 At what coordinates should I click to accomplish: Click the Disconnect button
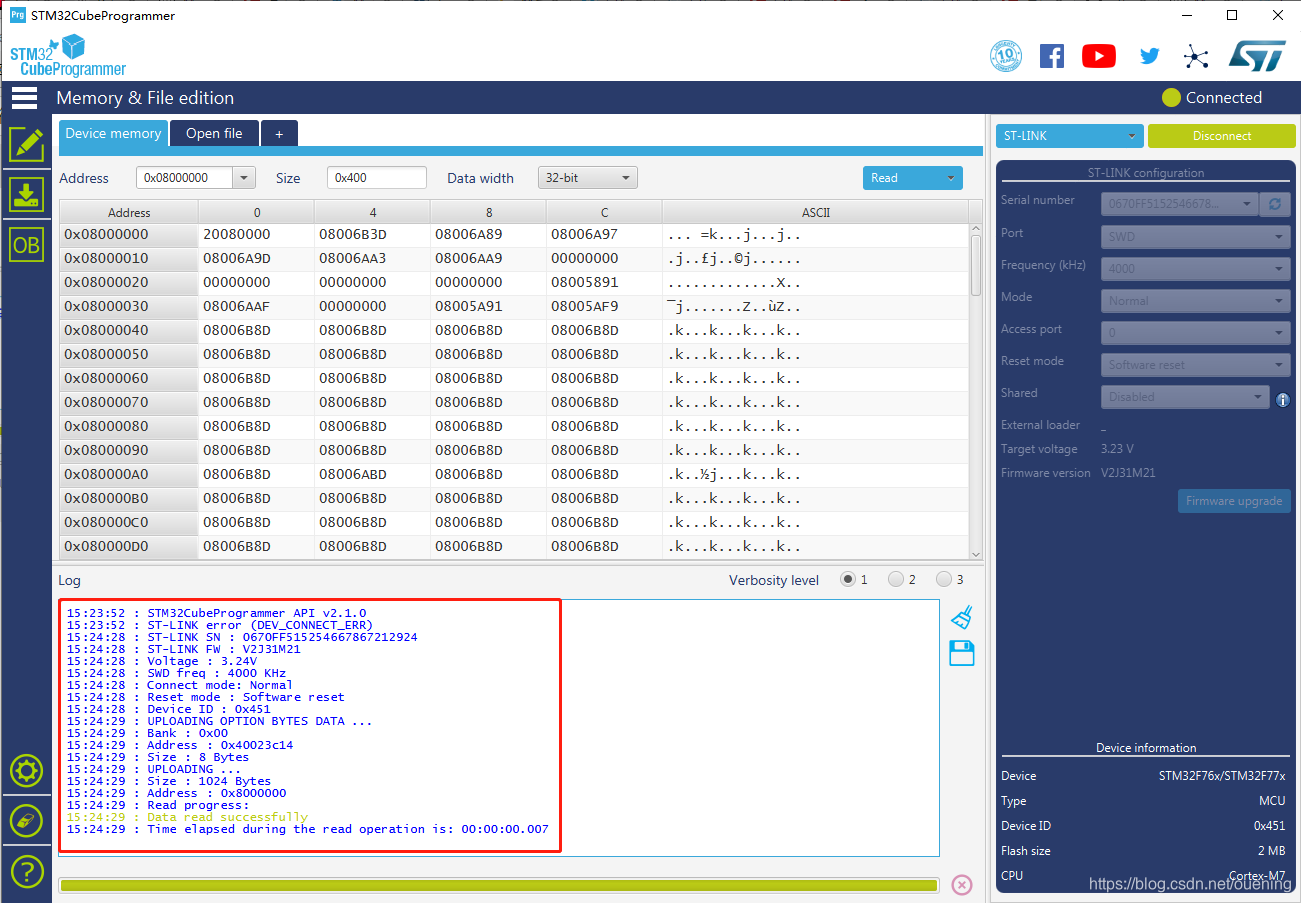coord(1221,136)
